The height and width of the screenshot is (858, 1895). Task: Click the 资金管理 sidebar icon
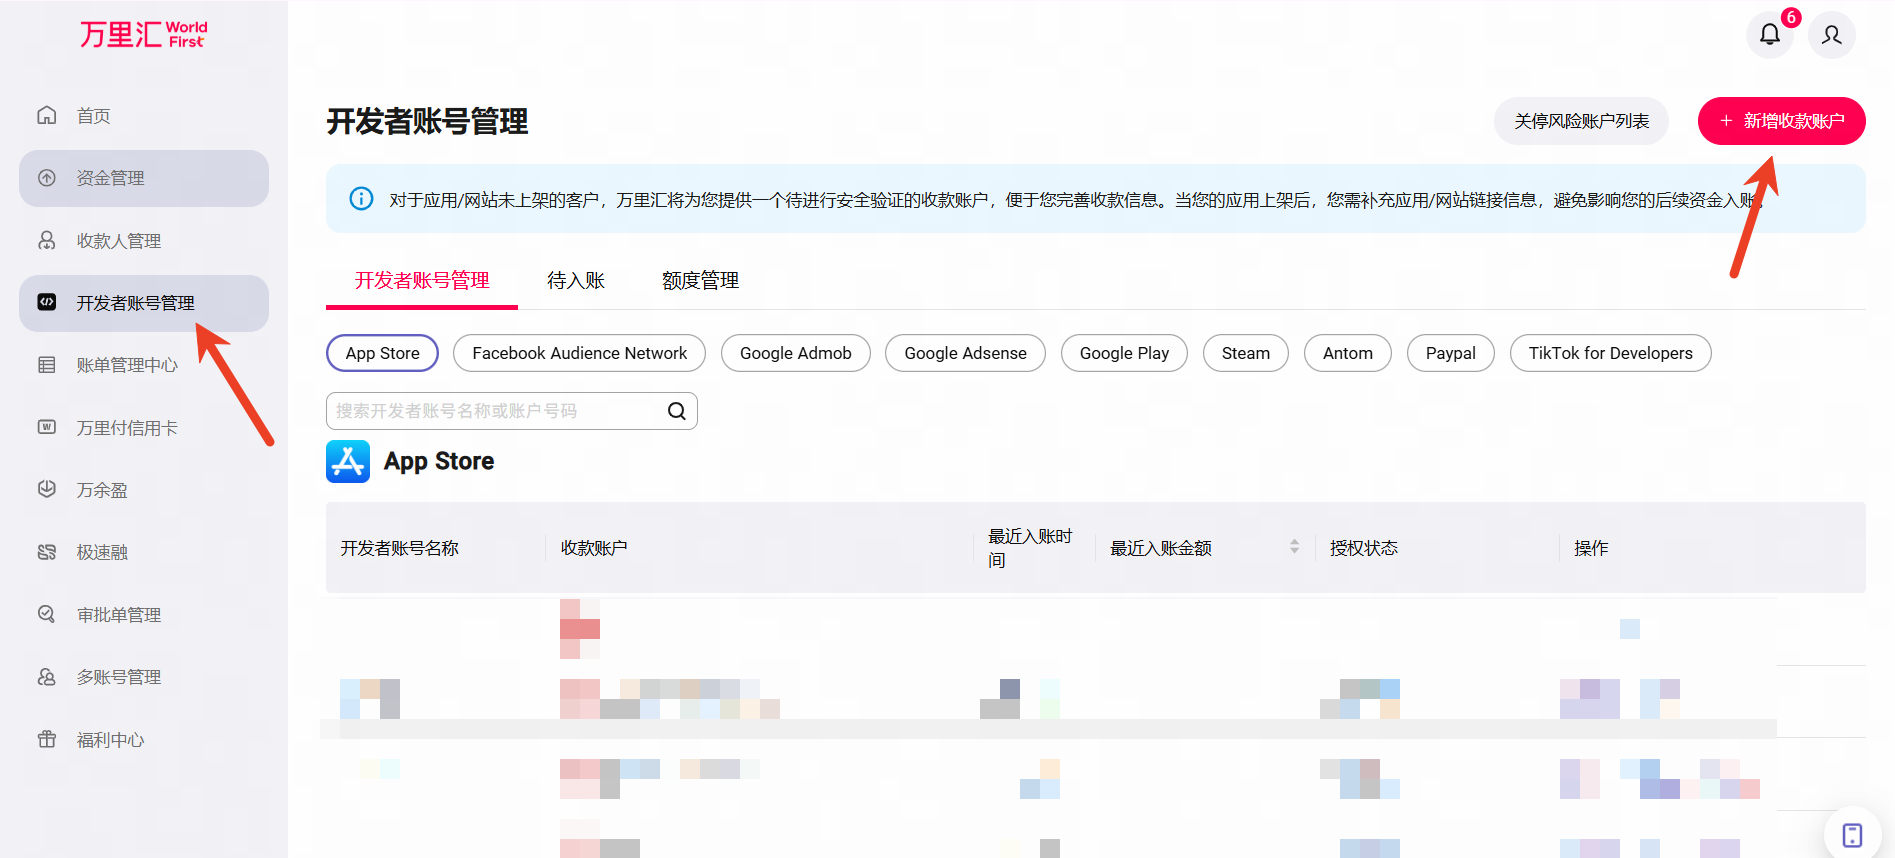tap(47, 178)
